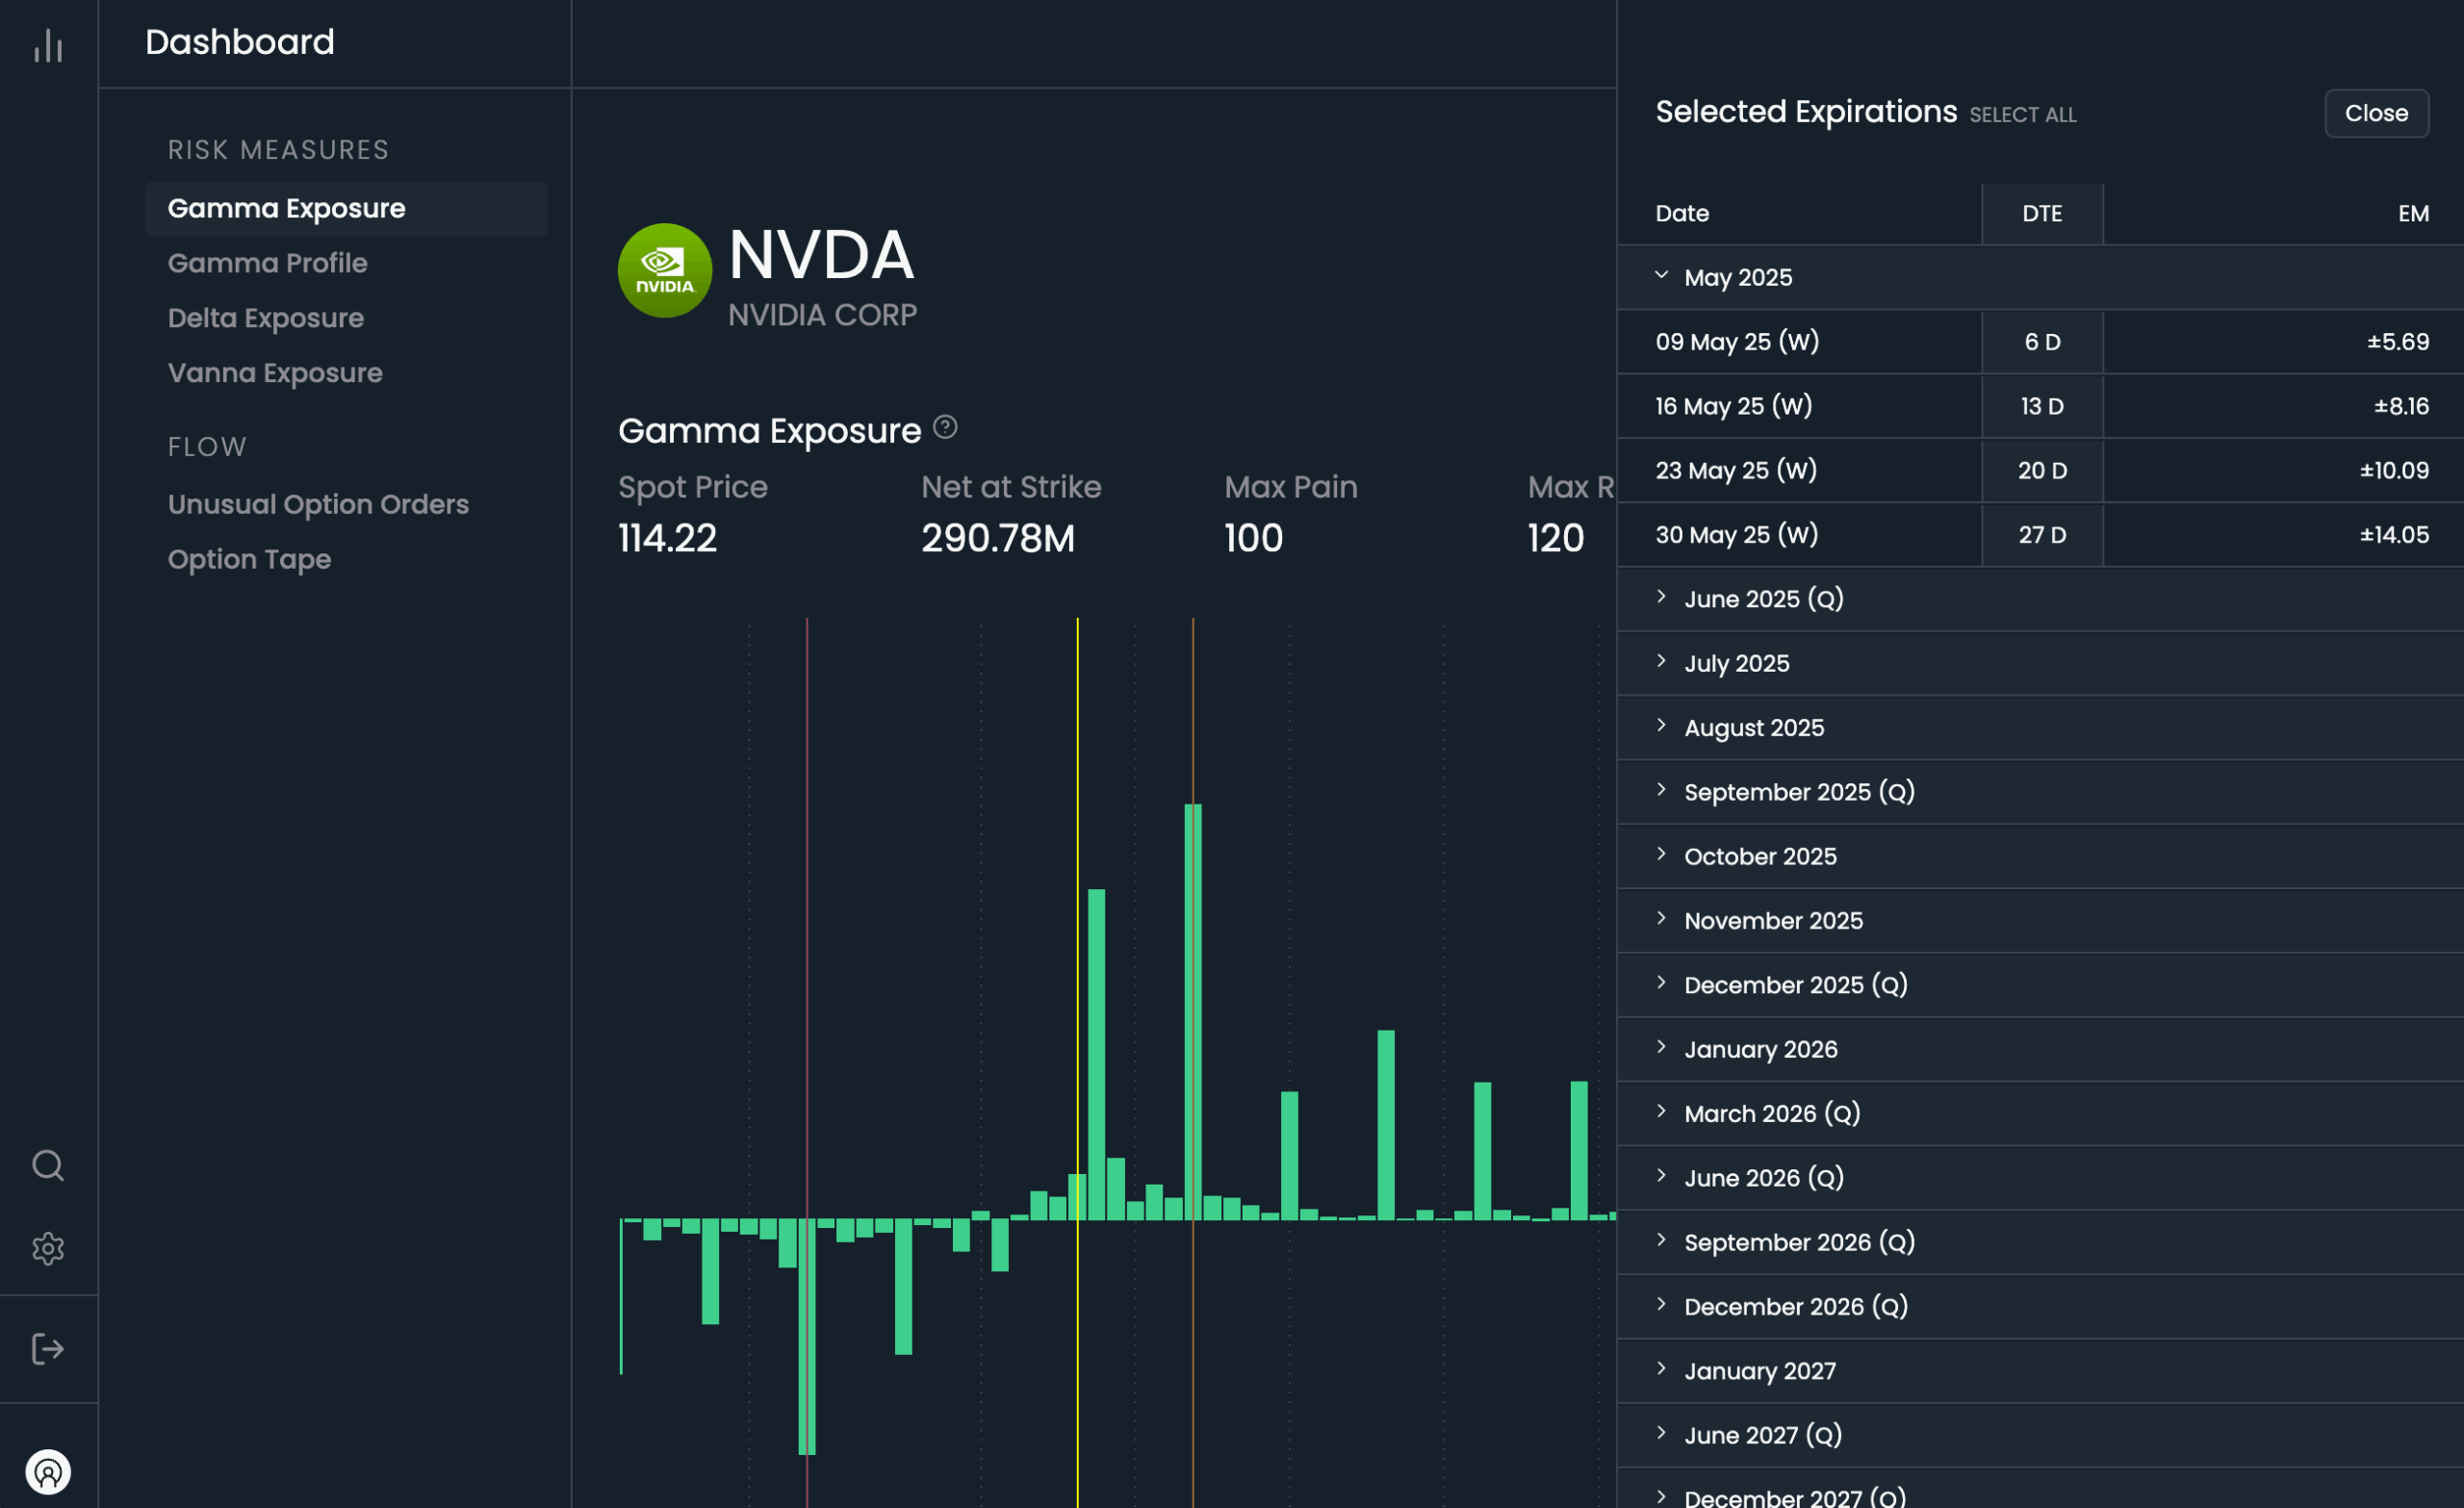Image resolution: width=2464 pixels, height=1508 pixels.
Task: Expand June 2026 (Q) group
Action: tap(2040, 1178)
